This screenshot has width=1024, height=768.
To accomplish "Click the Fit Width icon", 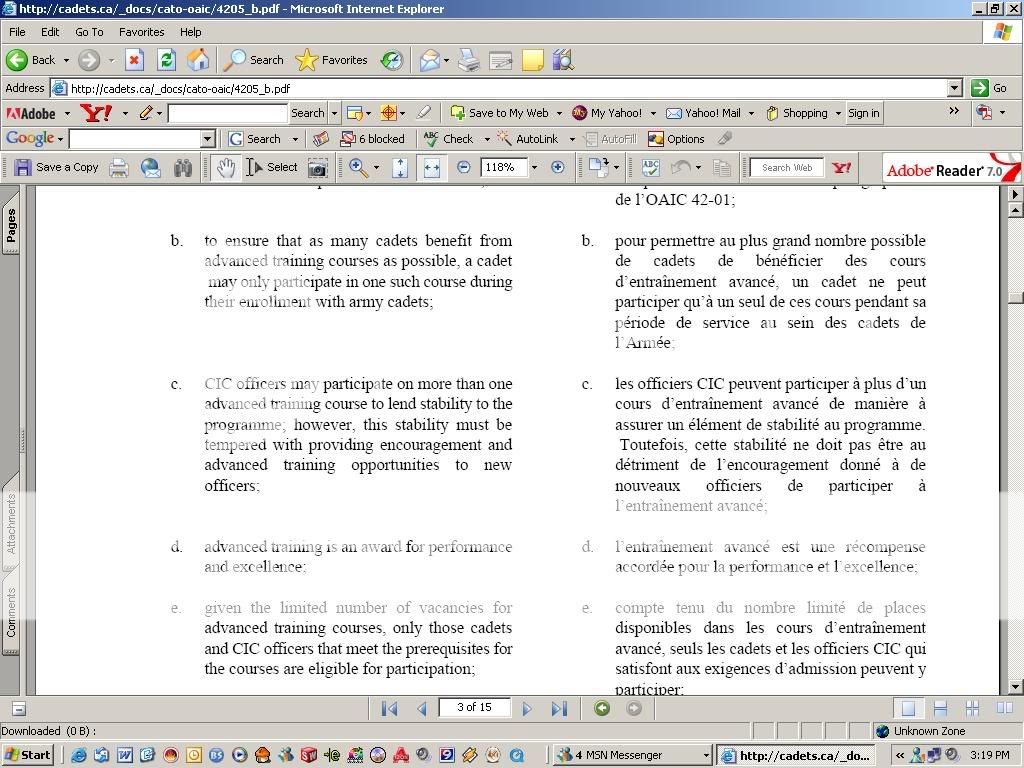I will pos(431,168).
